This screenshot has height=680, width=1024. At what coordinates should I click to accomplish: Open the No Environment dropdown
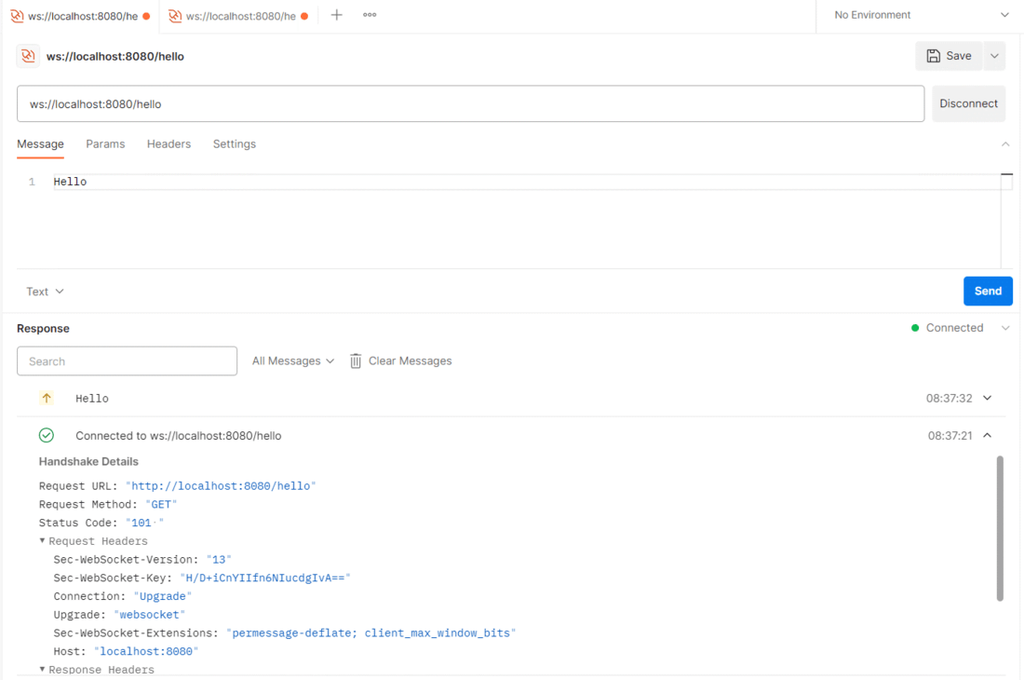click(921, 15)
